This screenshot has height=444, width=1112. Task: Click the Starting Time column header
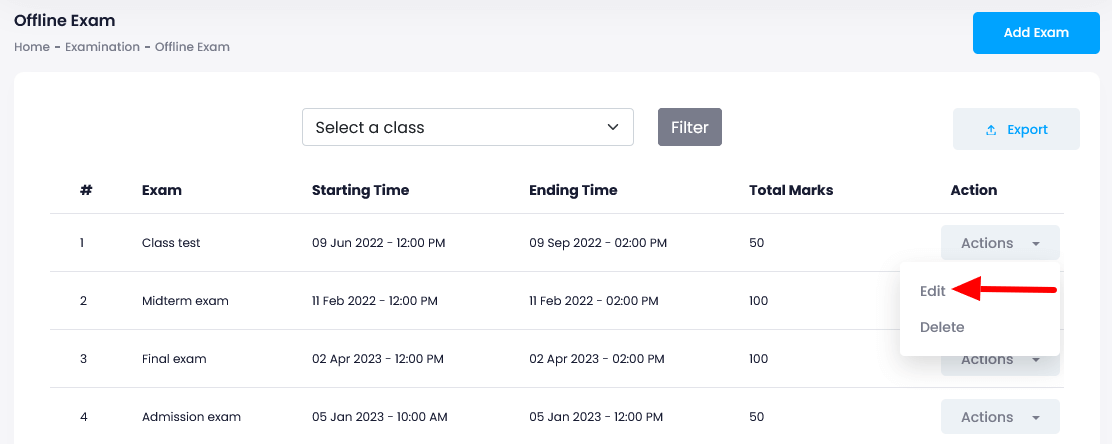click(360, 190)
